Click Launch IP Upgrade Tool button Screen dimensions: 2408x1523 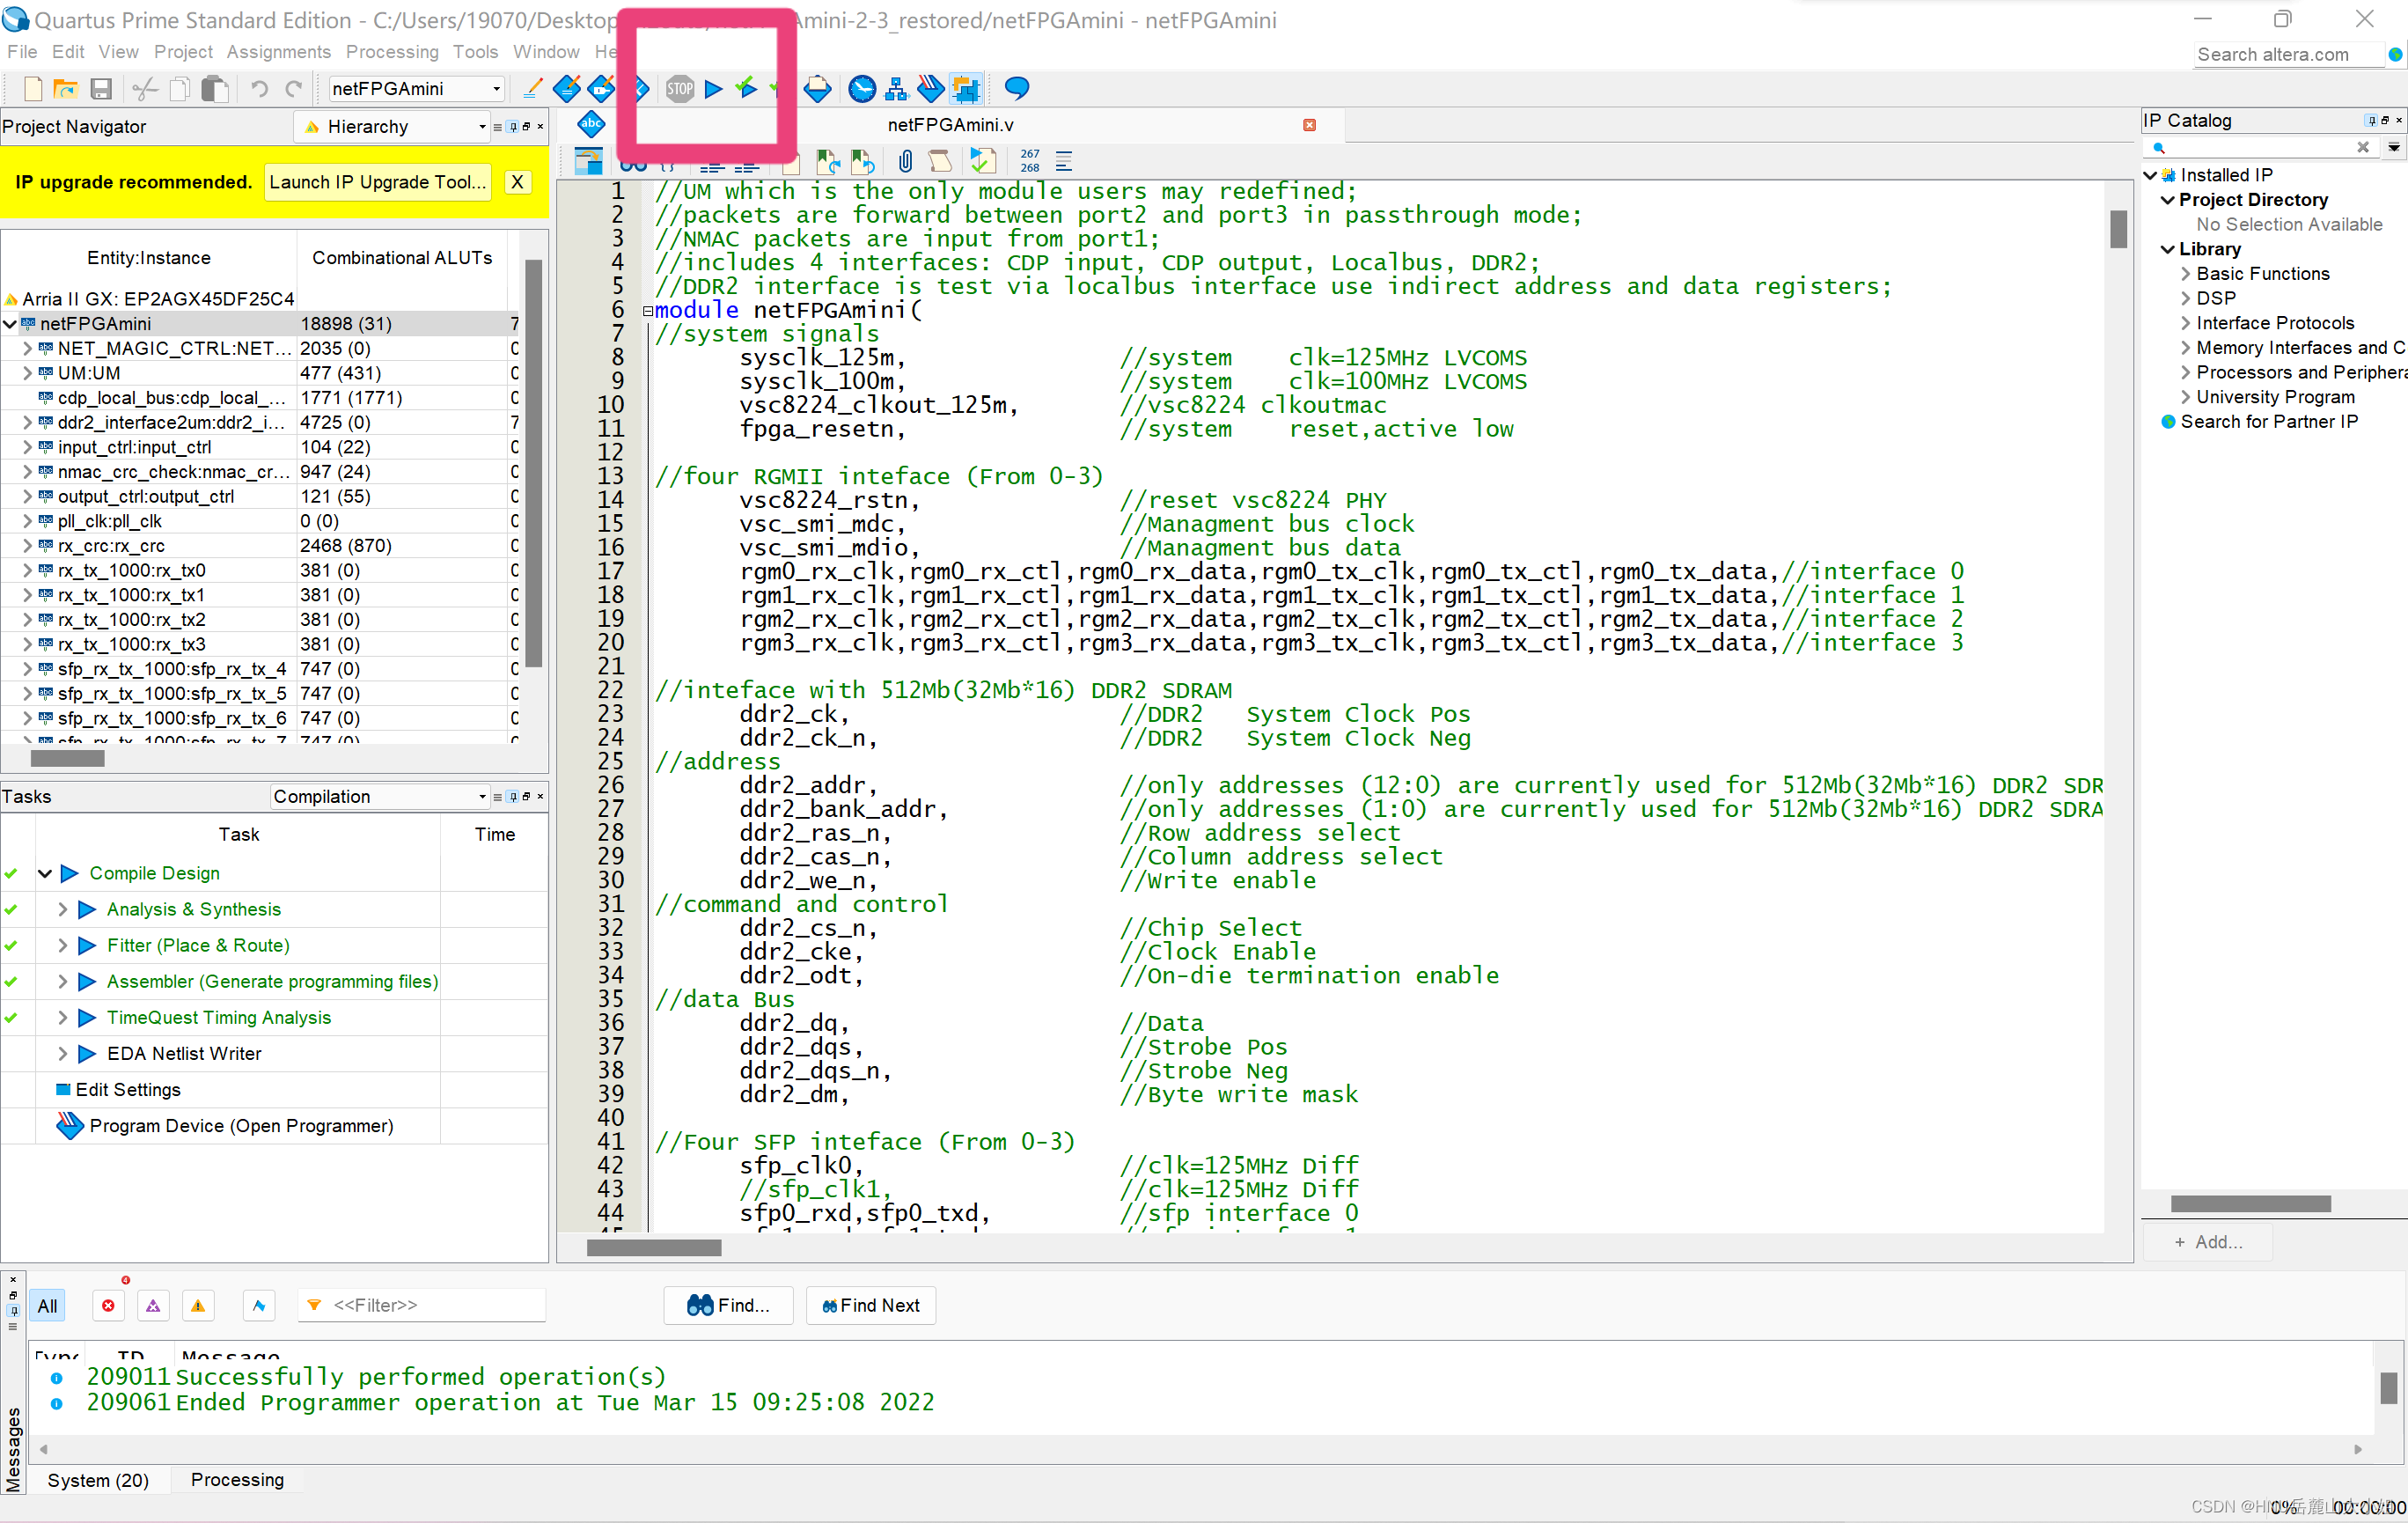coord(377,182)
